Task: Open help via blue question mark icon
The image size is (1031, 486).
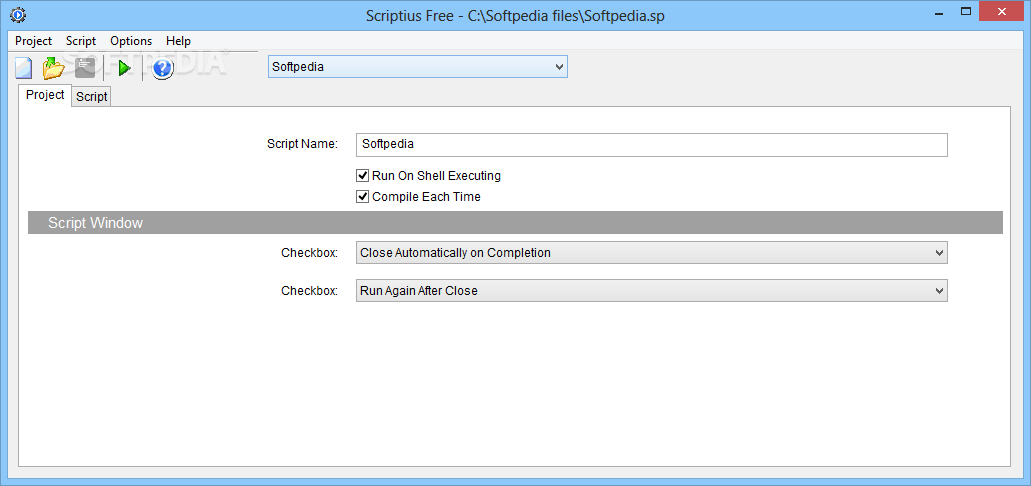Action: 162,68
